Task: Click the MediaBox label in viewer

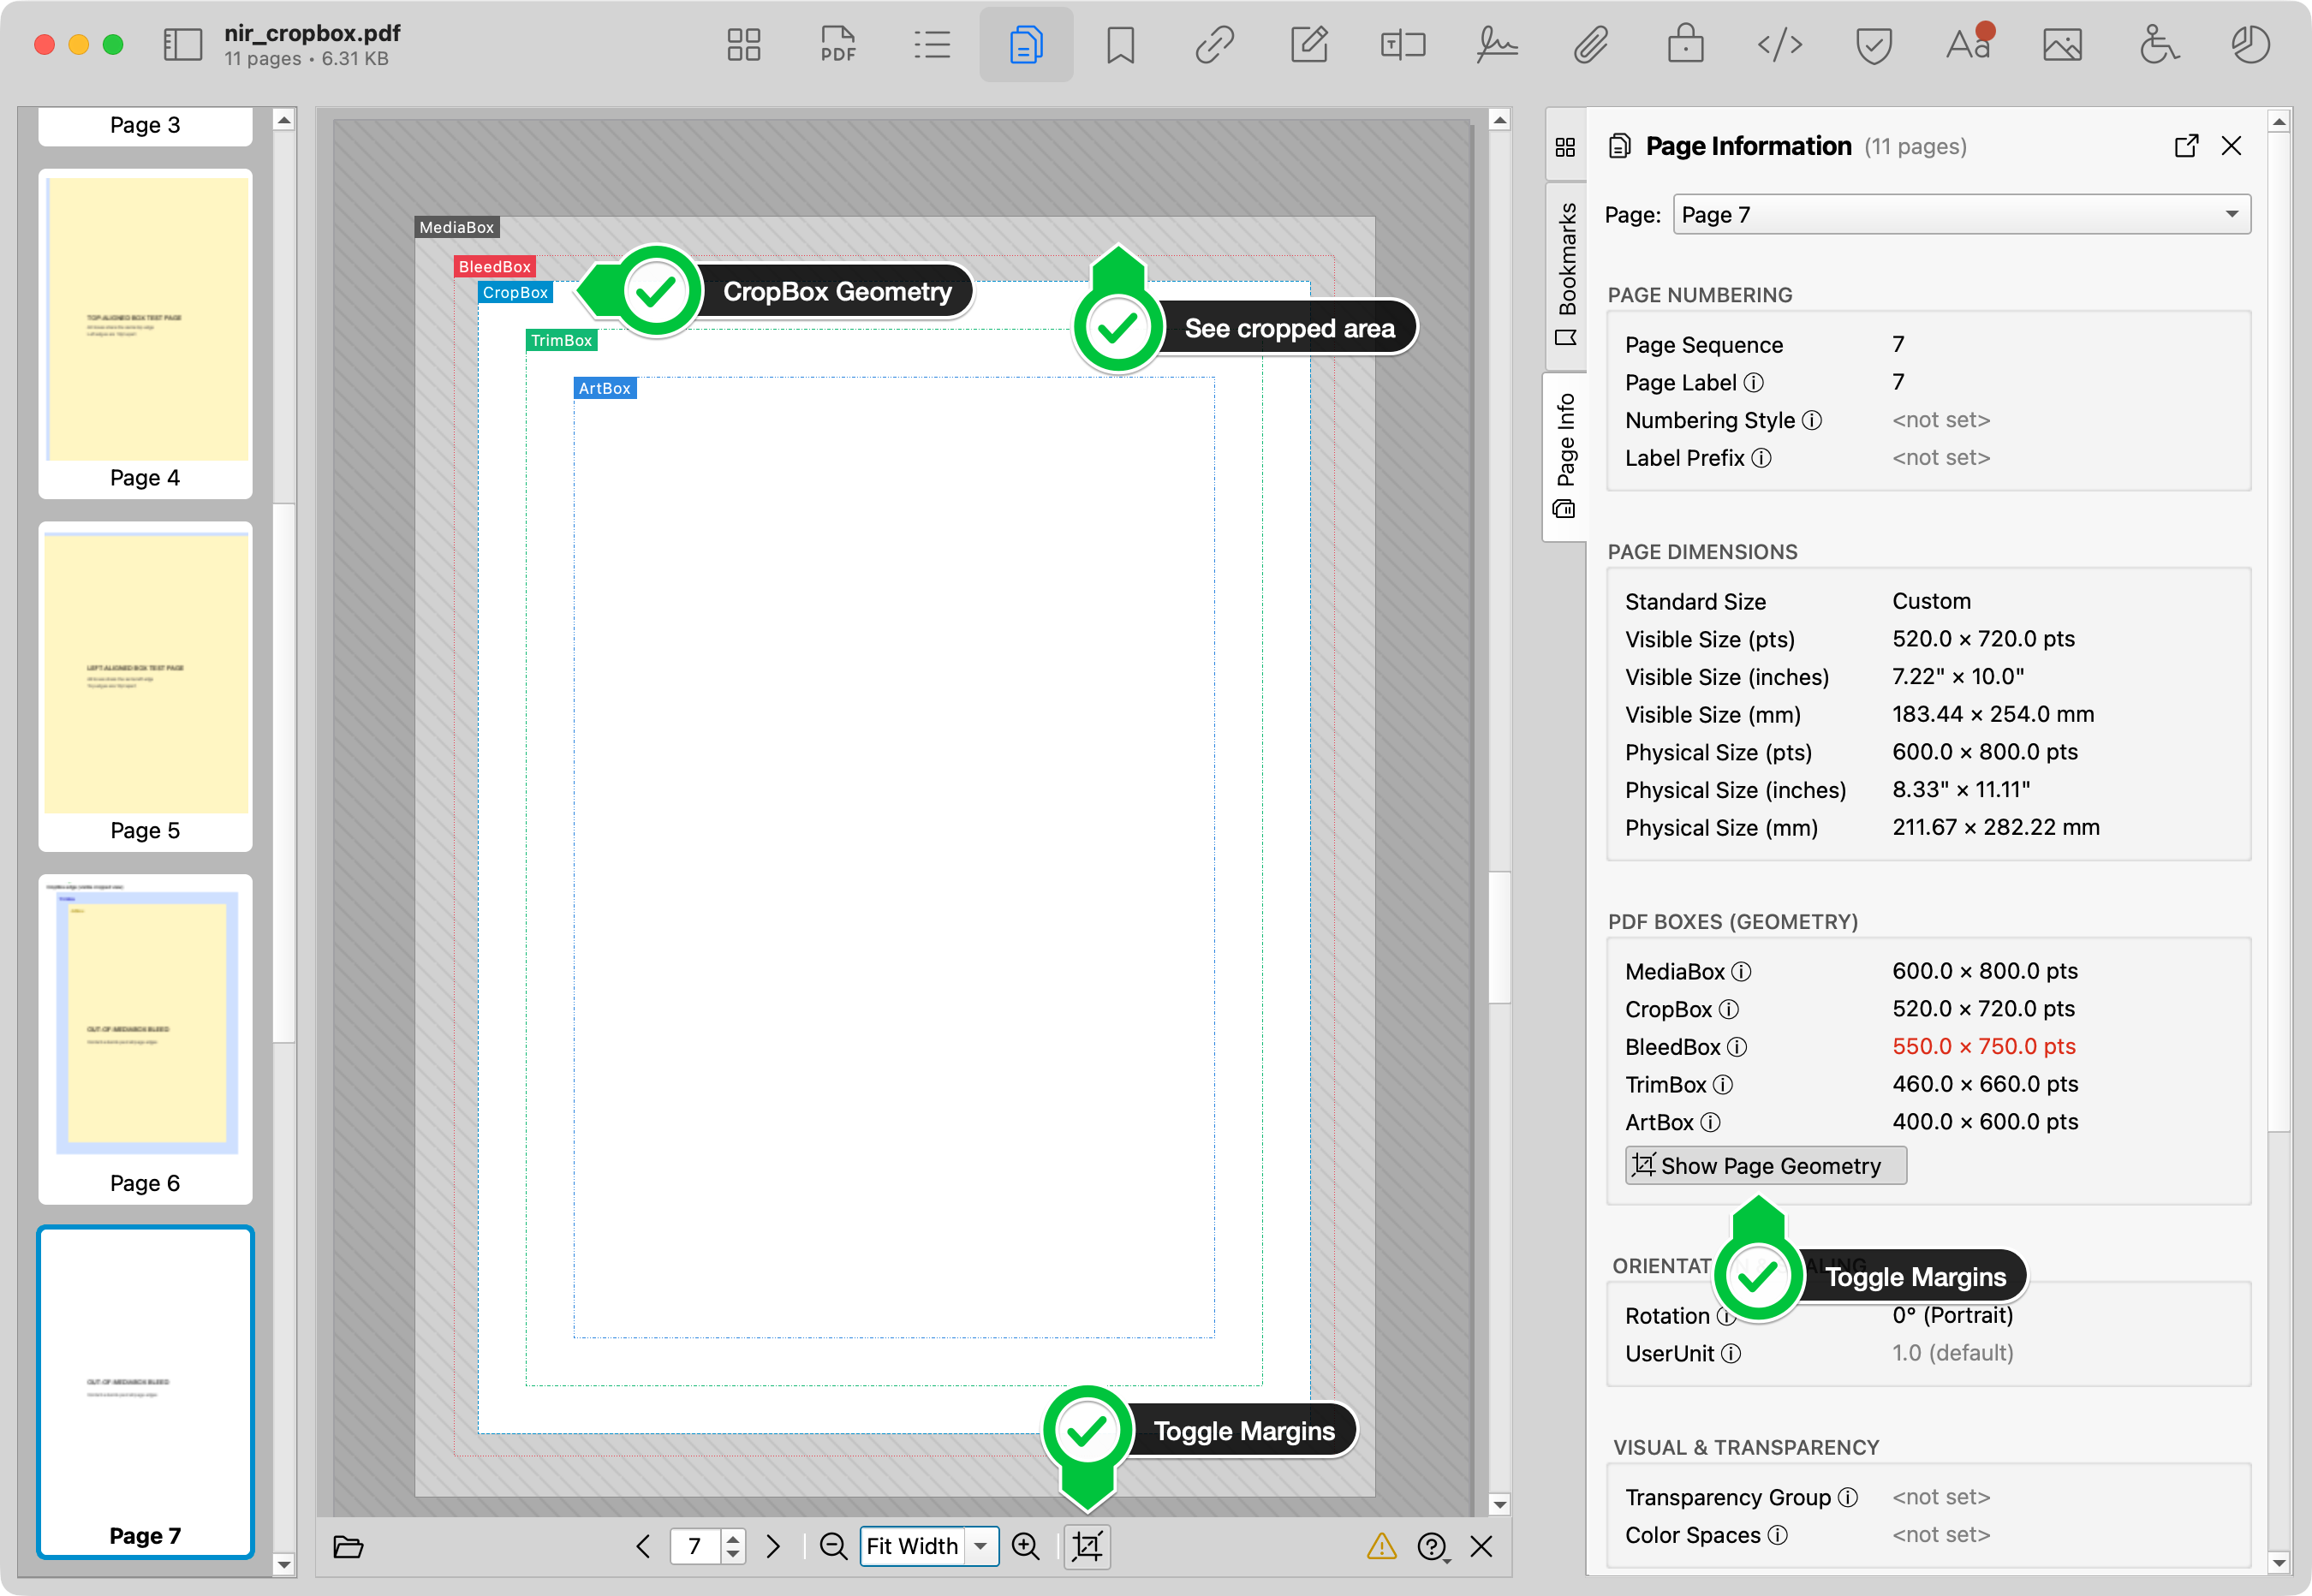Action: coord(457,227)
